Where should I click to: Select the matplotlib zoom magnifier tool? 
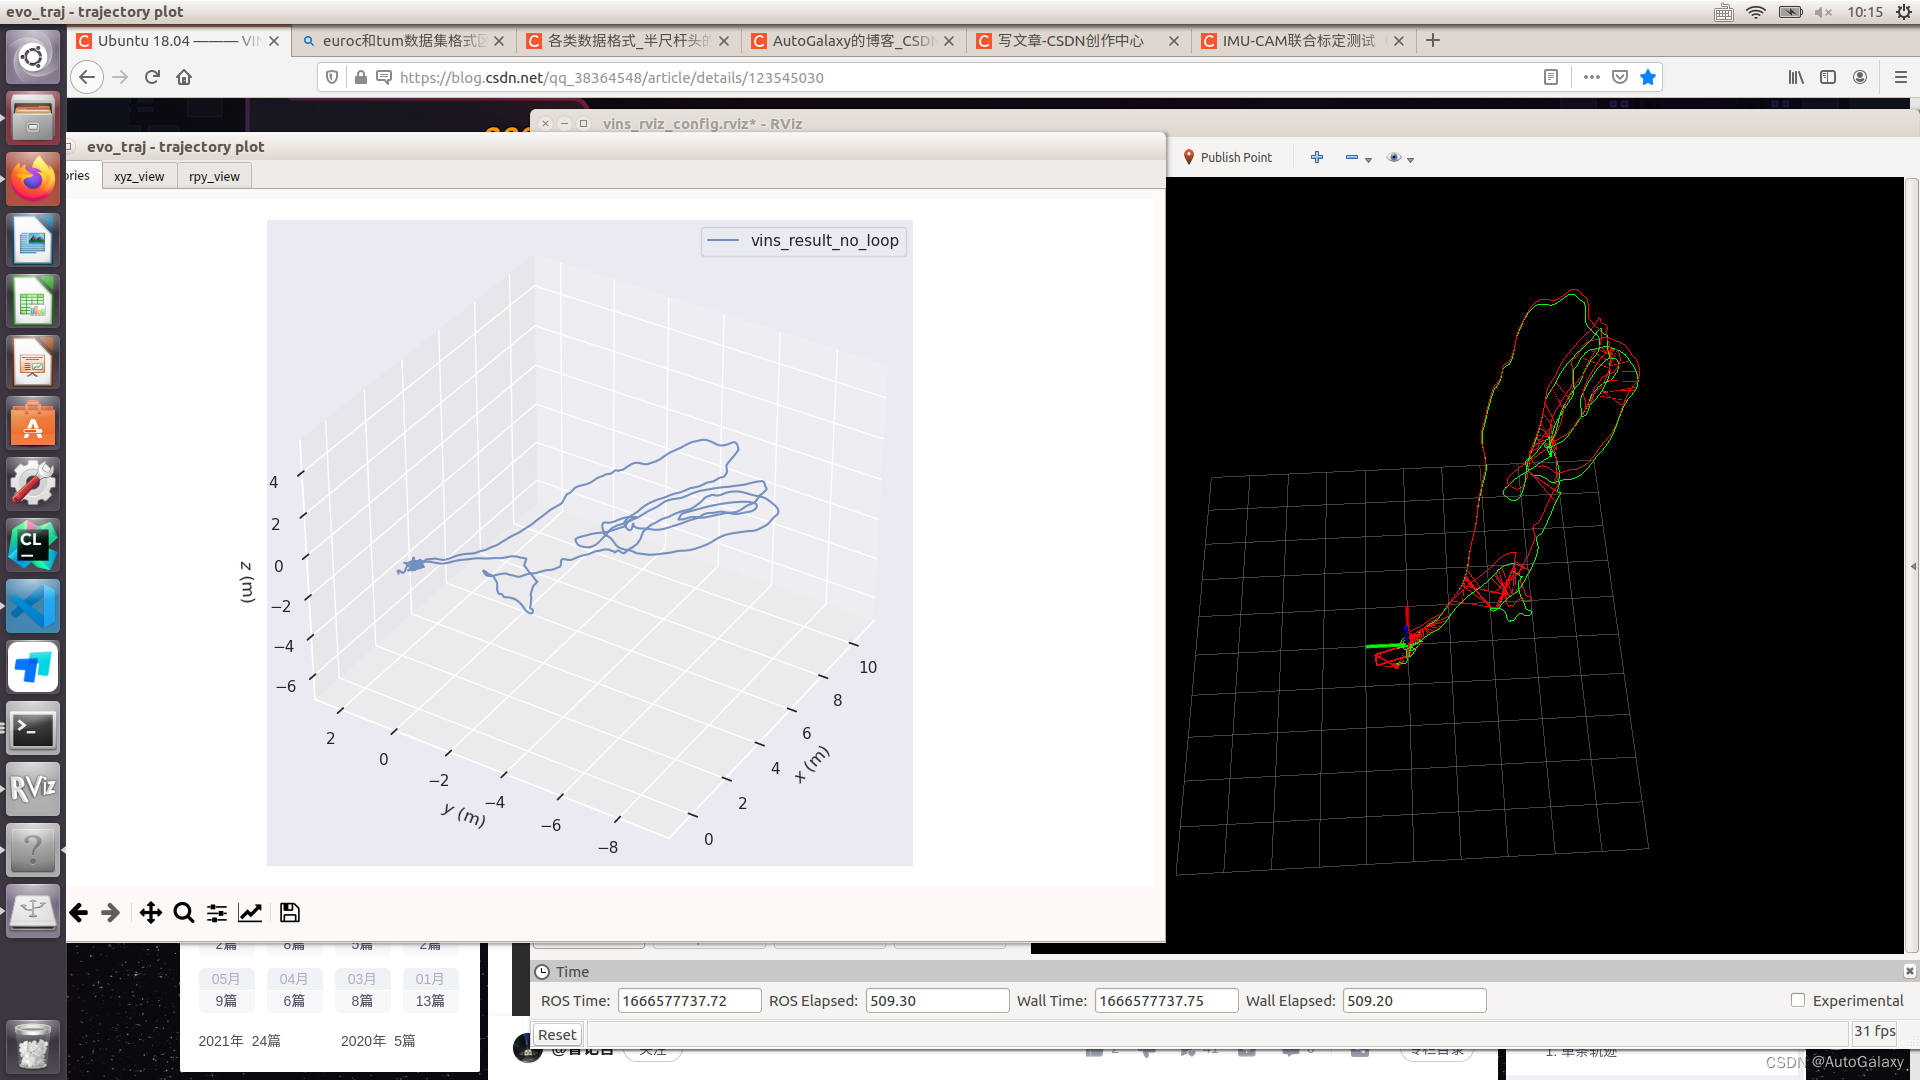(183, 913)
